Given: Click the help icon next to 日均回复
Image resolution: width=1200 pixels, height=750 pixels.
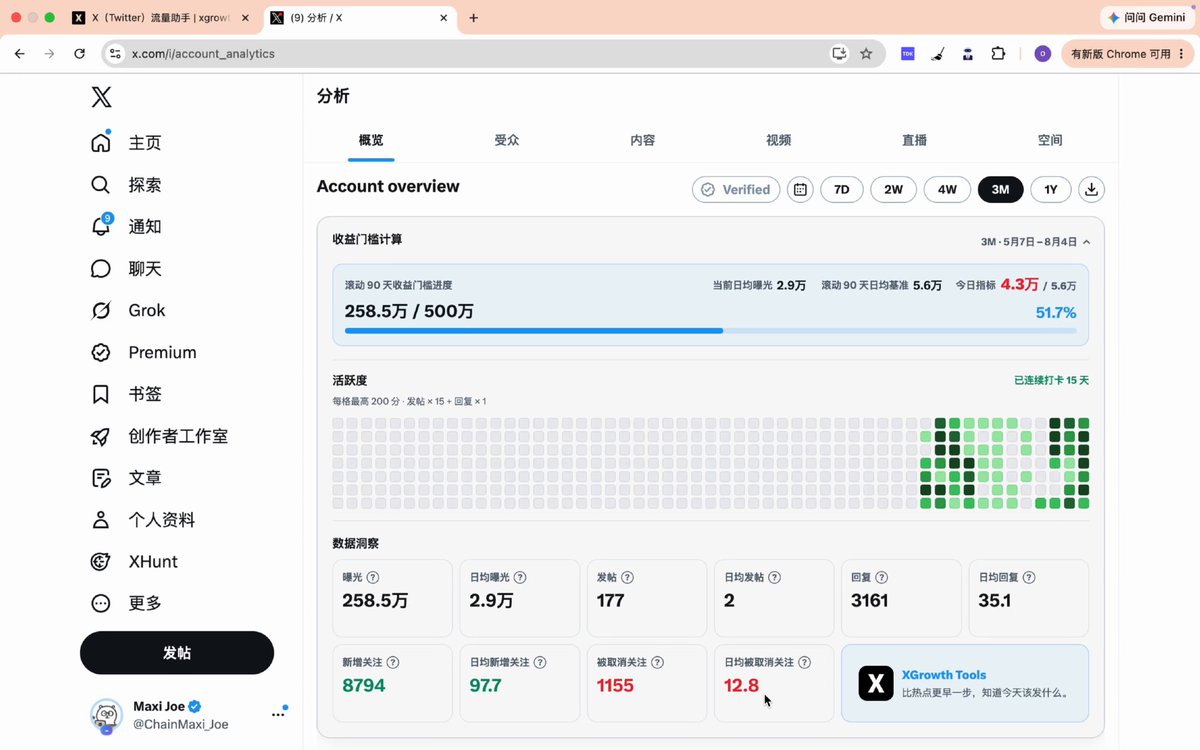Looking at the screenshot, I should (1029, 578).
